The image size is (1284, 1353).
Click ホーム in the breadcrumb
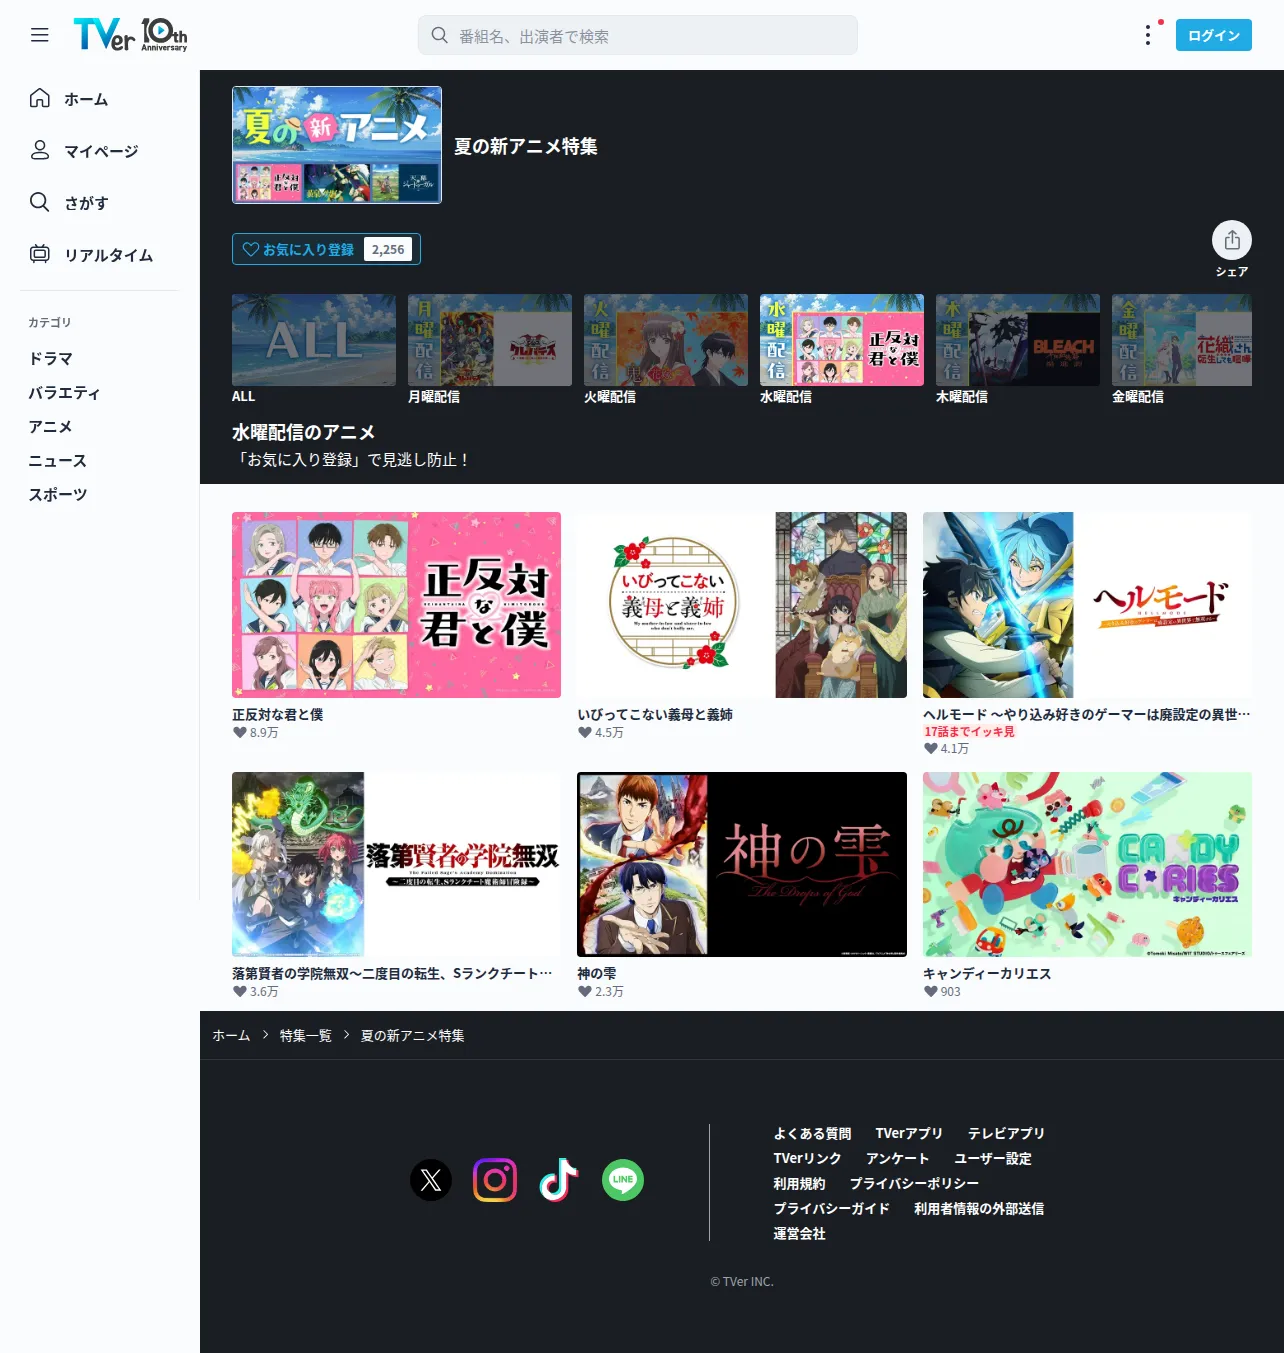[231, 1035]
